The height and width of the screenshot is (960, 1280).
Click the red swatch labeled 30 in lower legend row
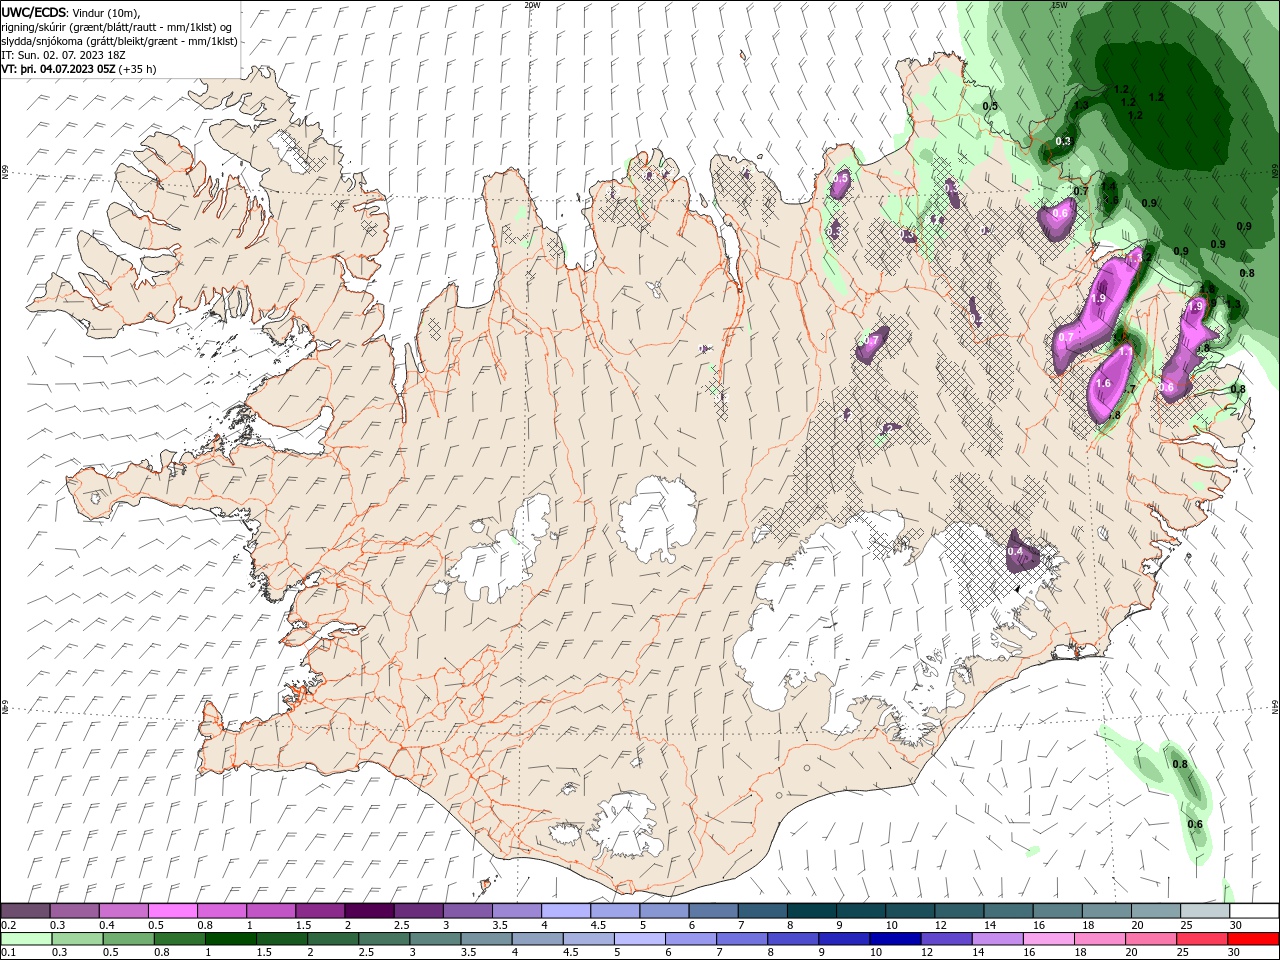[1253, 939]
